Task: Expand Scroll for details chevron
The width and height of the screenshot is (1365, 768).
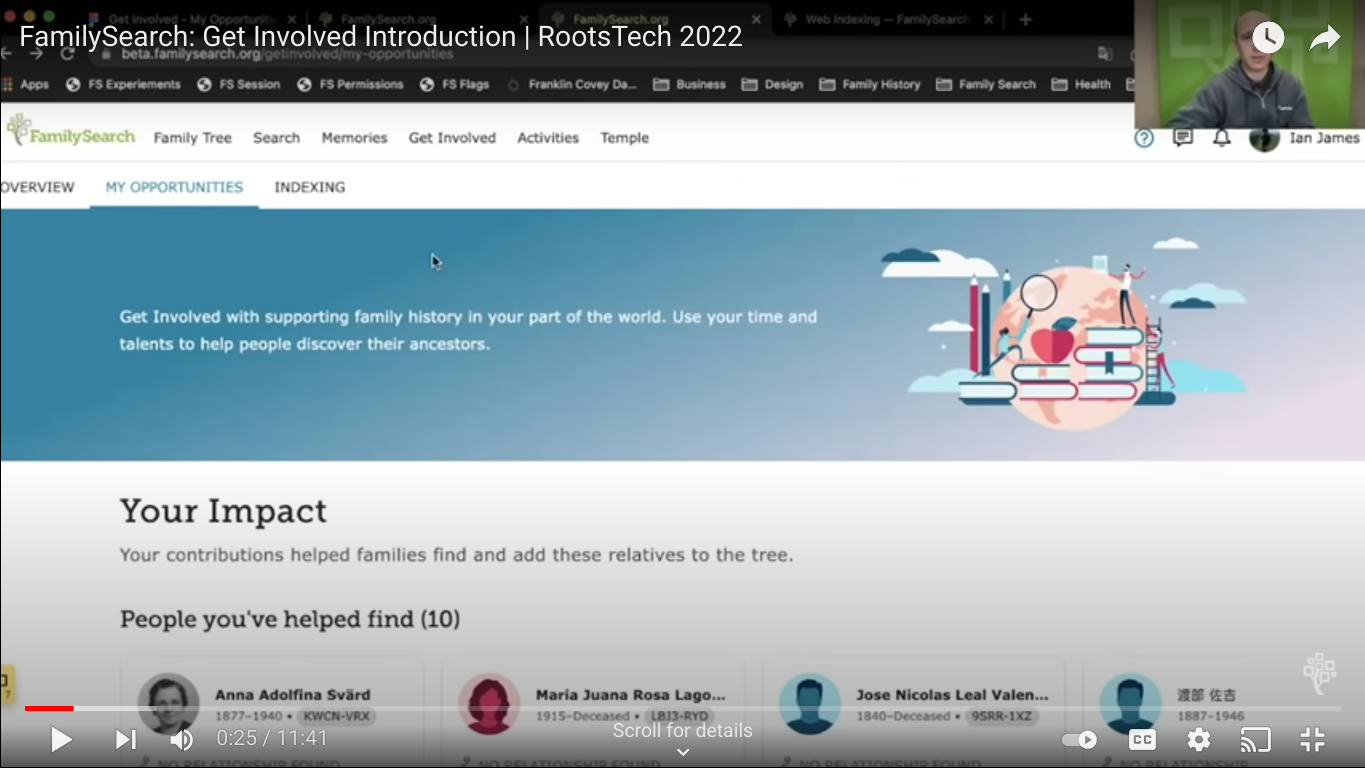Action: 683,752
